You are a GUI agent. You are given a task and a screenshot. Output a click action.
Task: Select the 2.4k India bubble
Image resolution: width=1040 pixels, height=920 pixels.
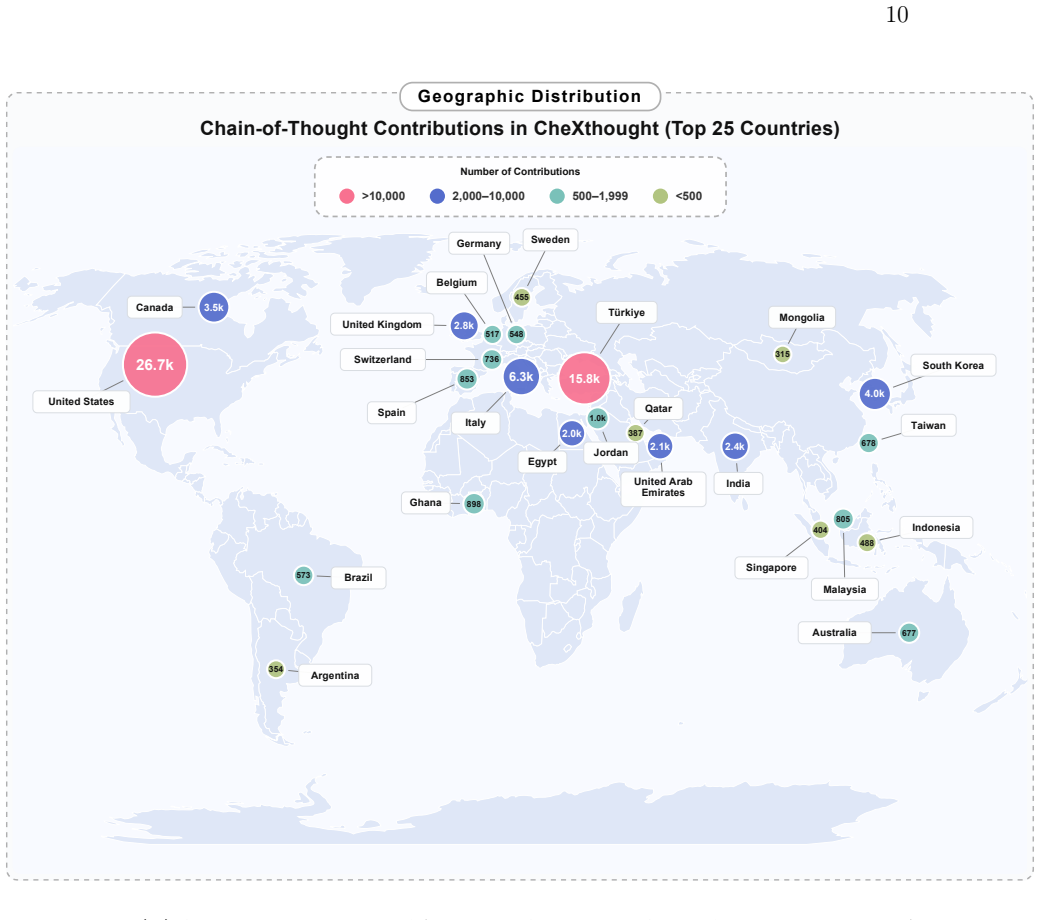[x=734, y=446]
